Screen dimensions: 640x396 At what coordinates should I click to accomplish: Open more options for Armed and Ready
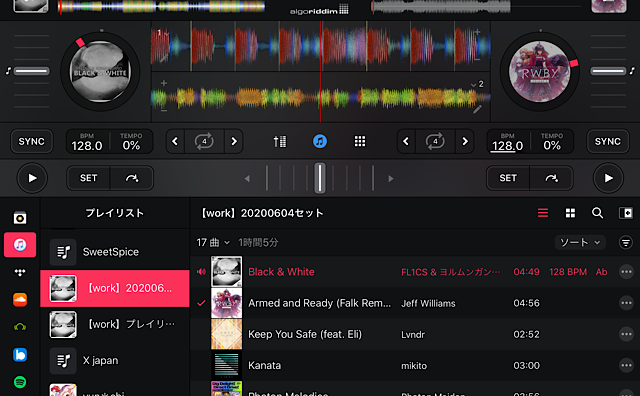click(x=626, y=303)
